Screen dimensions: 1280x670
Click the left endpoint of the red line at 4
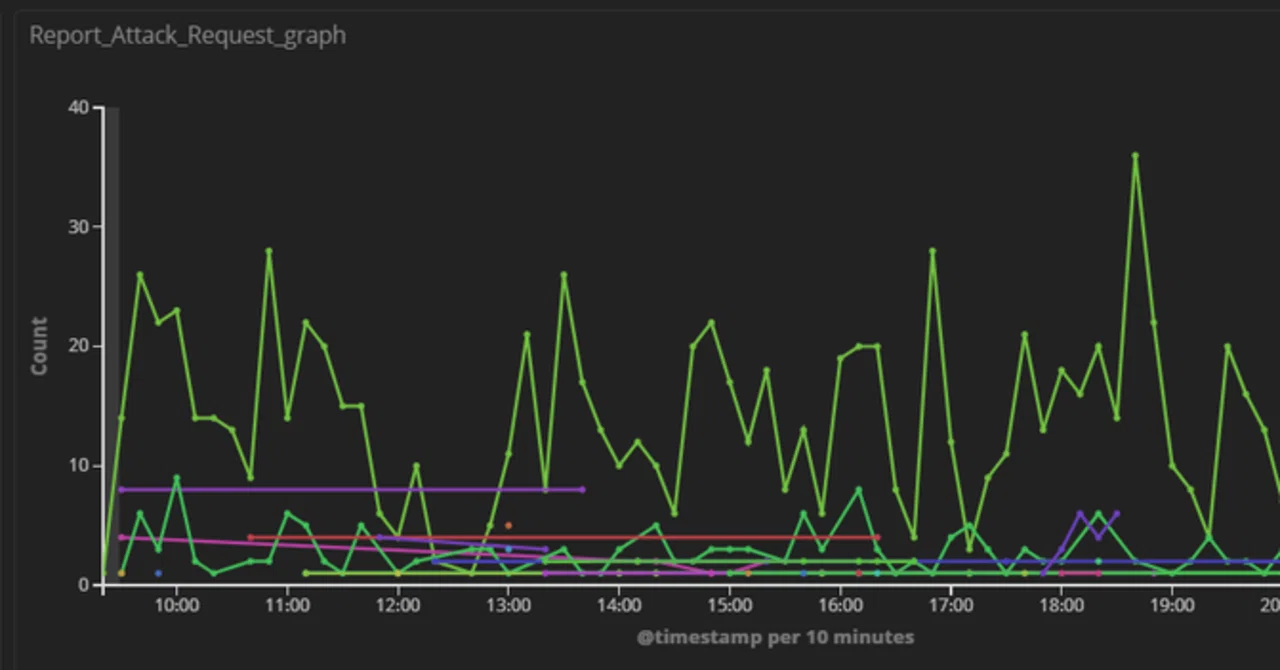[x=250, y=538]
